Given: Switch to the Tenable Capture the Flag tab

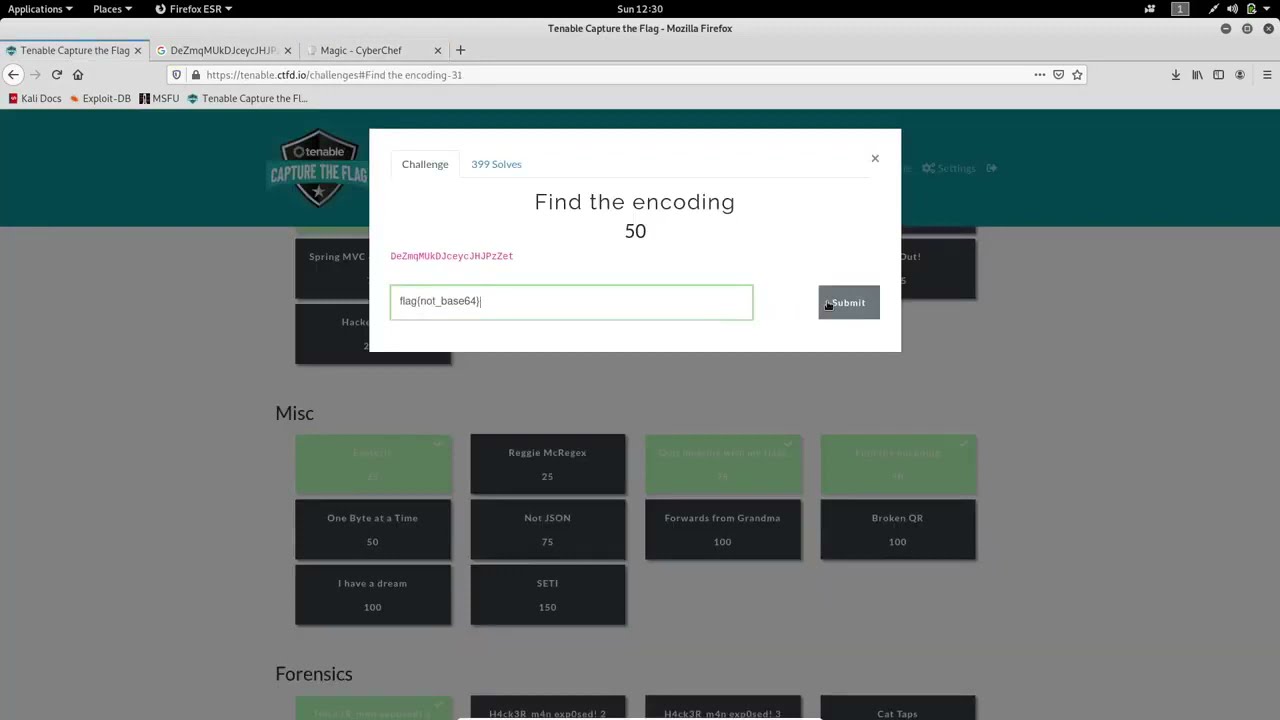Looking at the screenshot, I should [75, 50].
